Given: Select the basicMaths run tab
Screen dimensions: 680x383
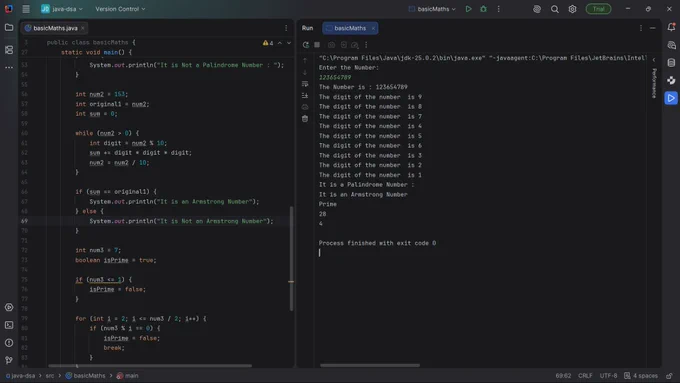Looking at the screenshot, I should tap(350, 28).
